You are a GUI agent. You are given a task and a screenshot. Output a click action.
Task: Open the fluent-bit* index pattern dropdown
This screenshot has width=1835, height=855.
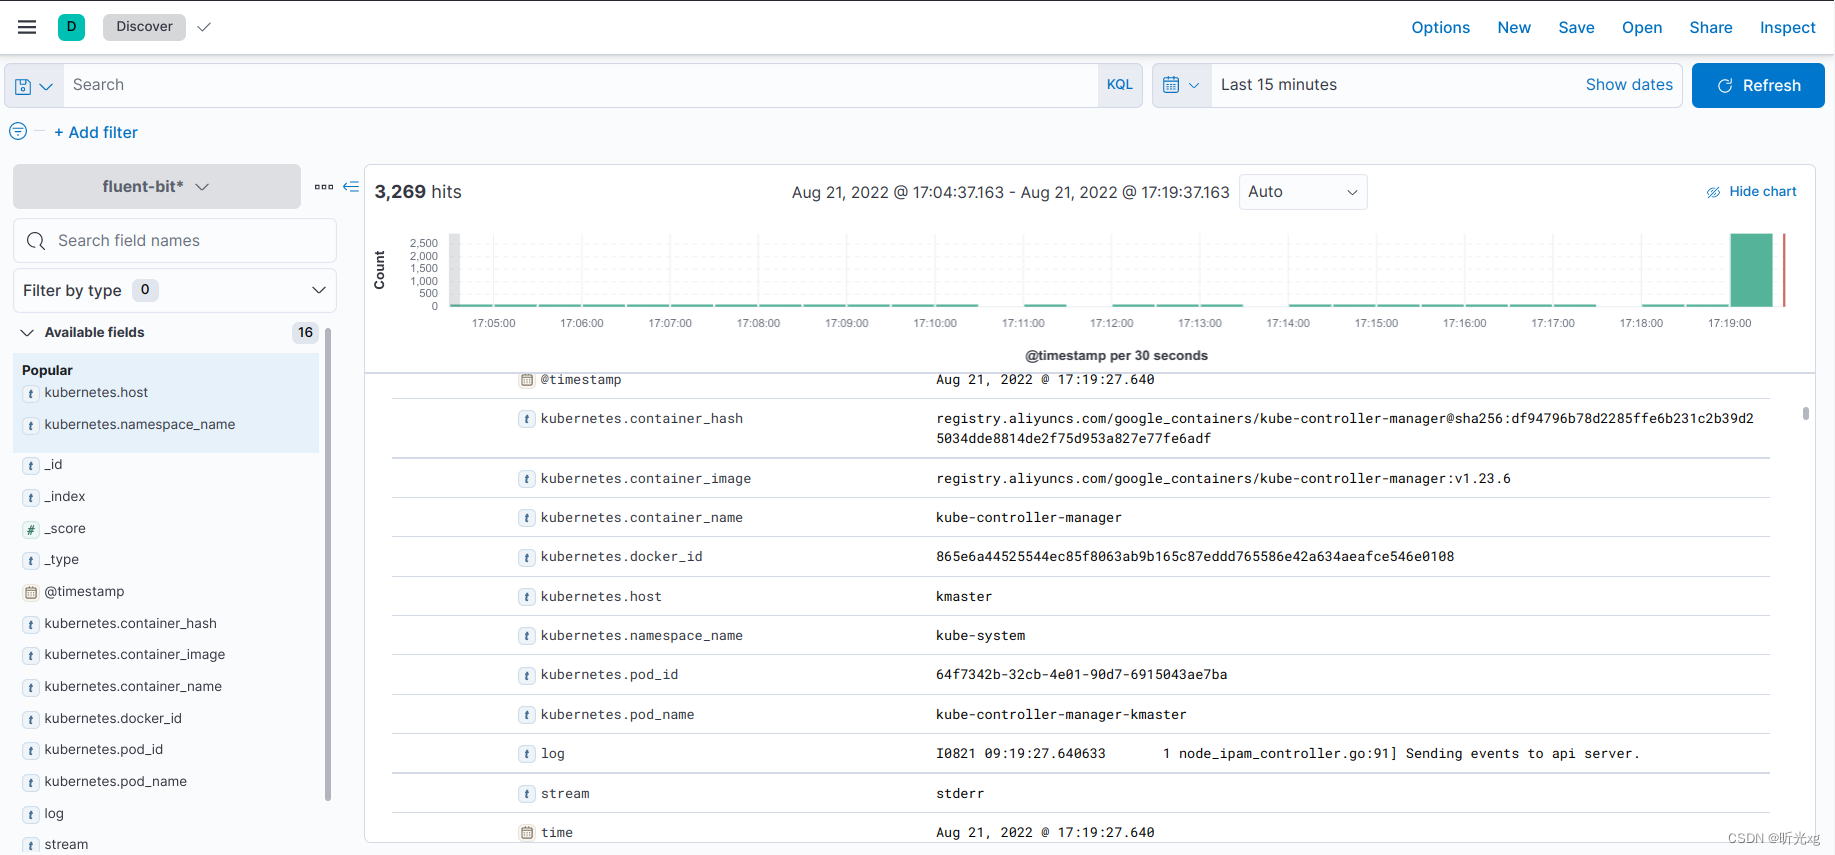pos(156,187)
